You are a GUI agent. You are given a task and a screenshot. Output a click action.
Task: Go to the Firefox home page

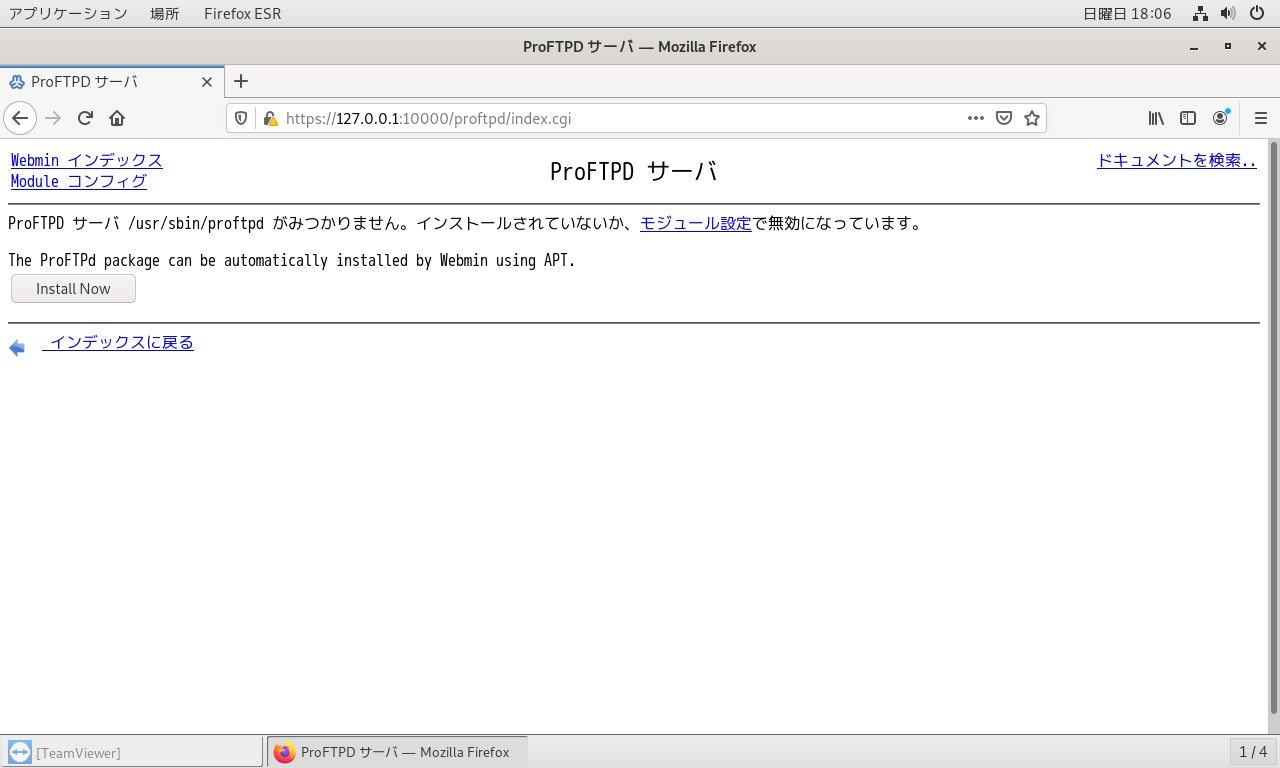[x=117, y=118]
